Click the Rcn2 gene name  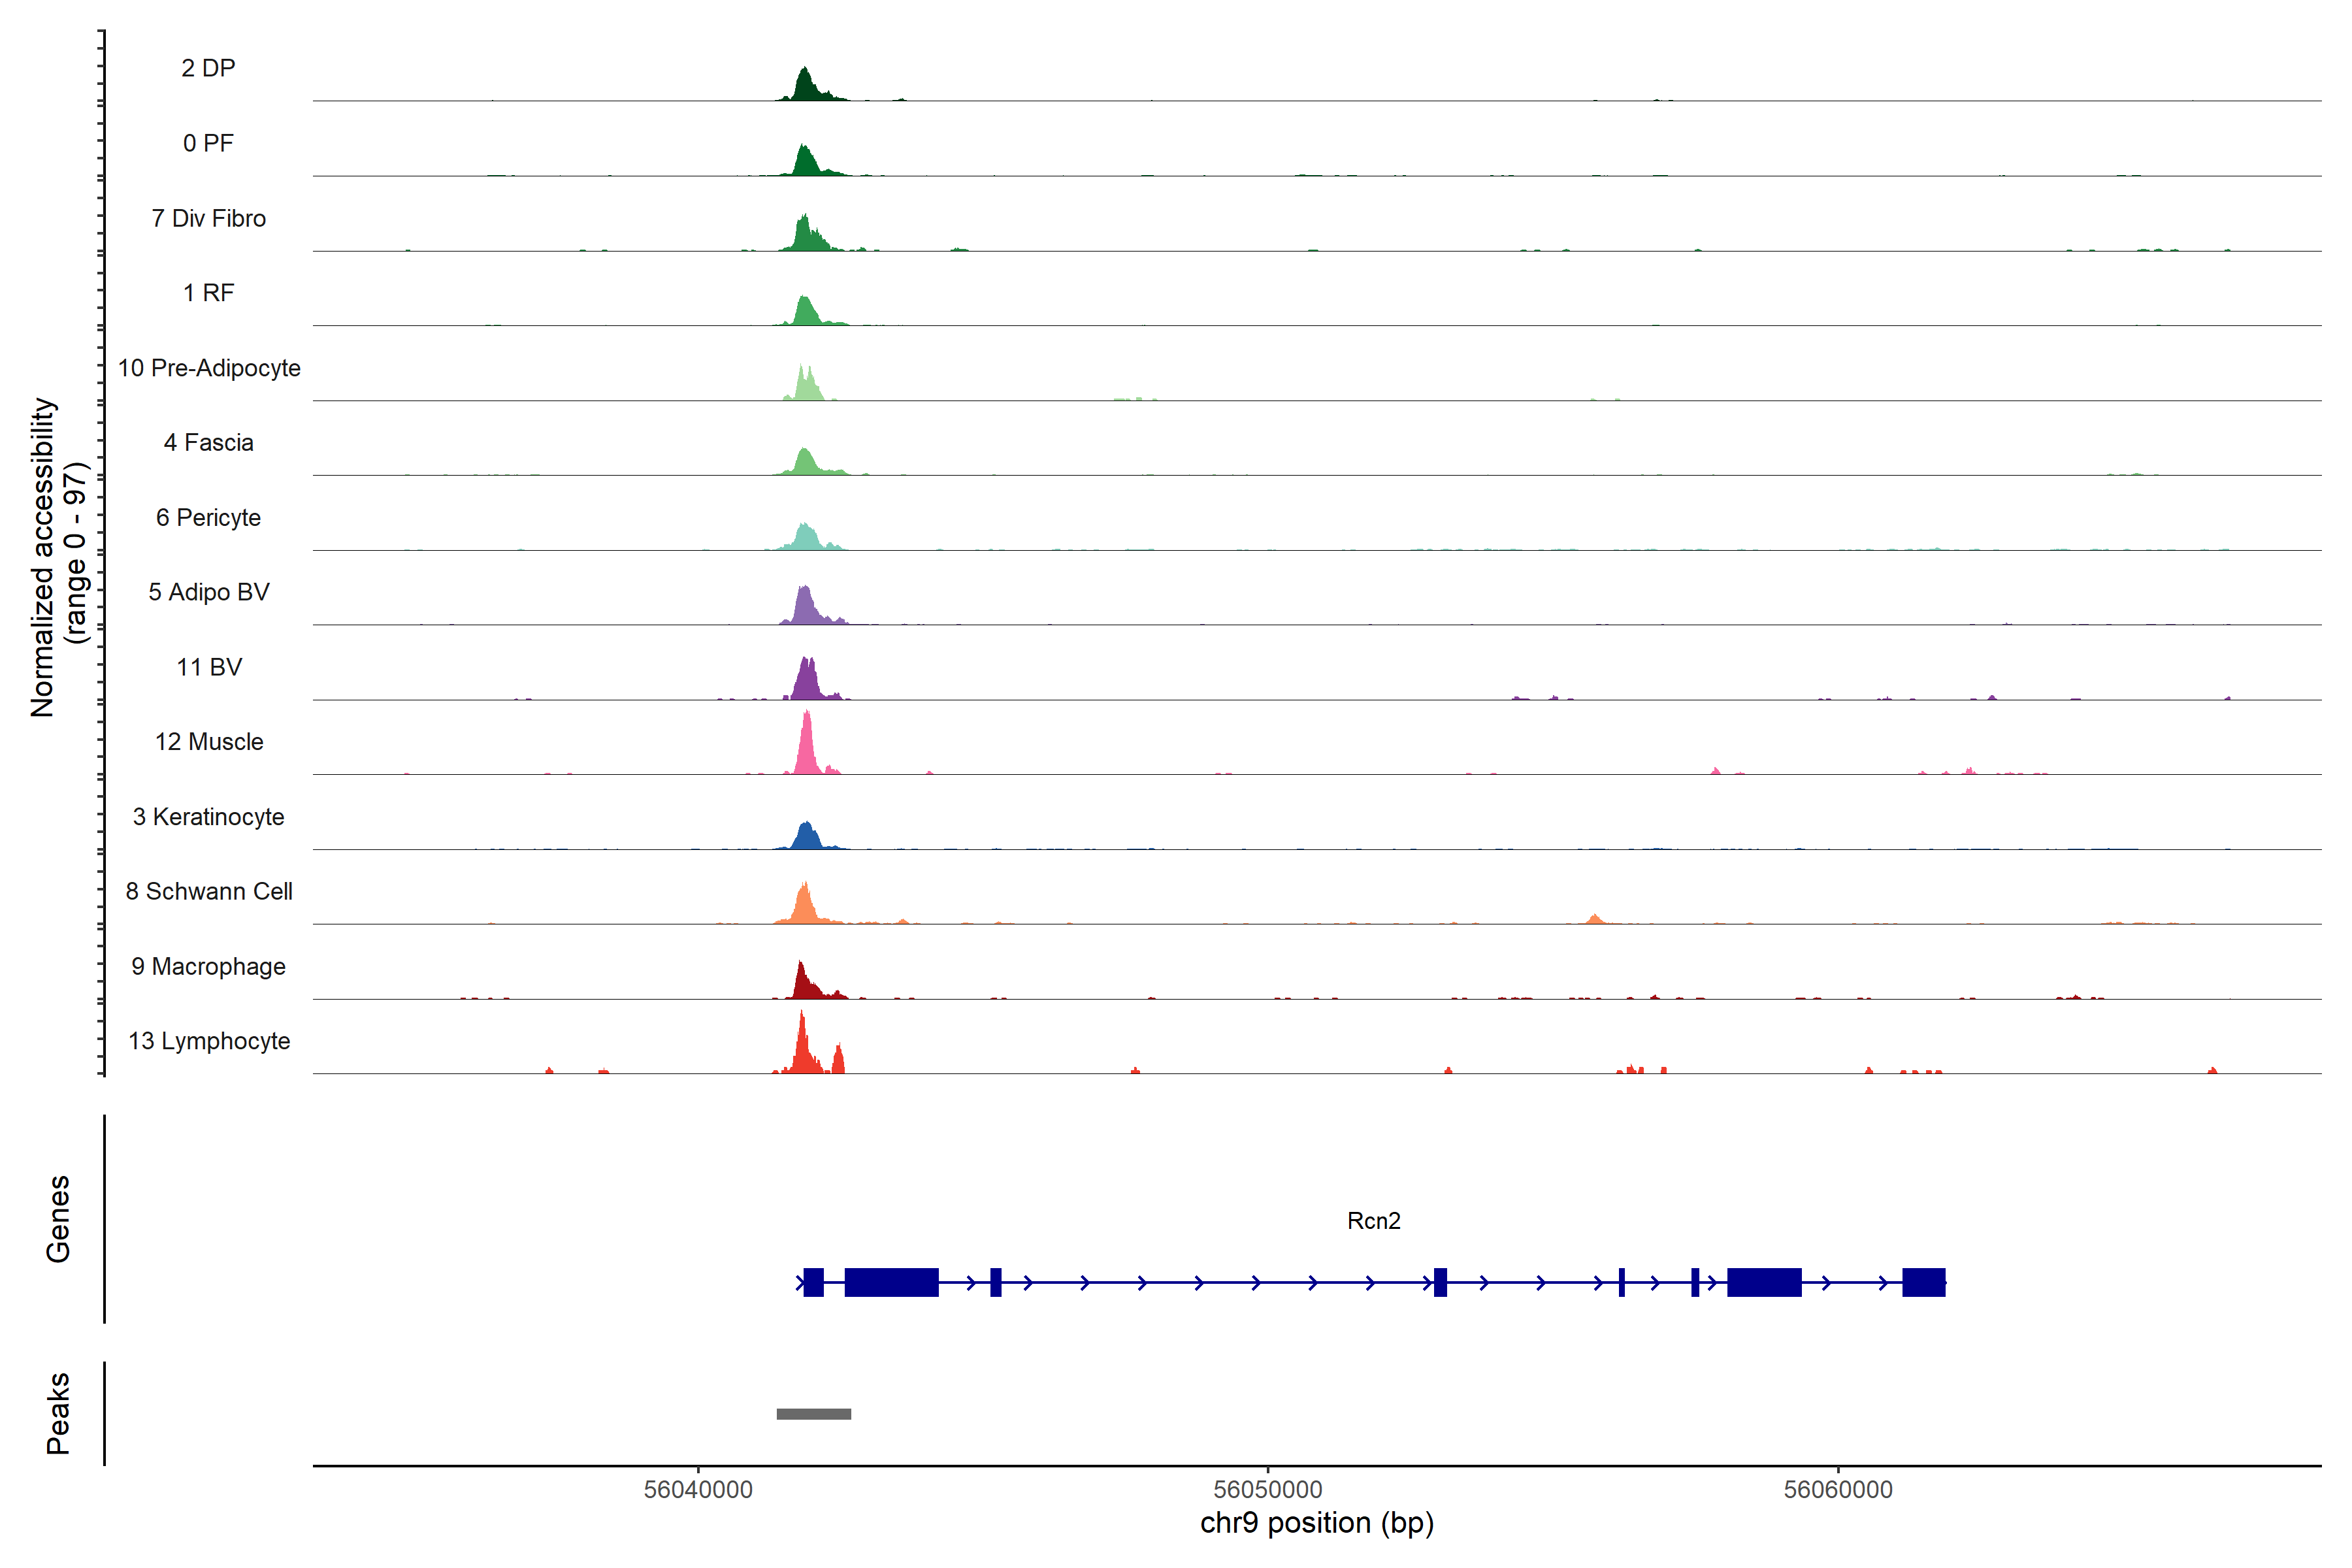1373,1221
